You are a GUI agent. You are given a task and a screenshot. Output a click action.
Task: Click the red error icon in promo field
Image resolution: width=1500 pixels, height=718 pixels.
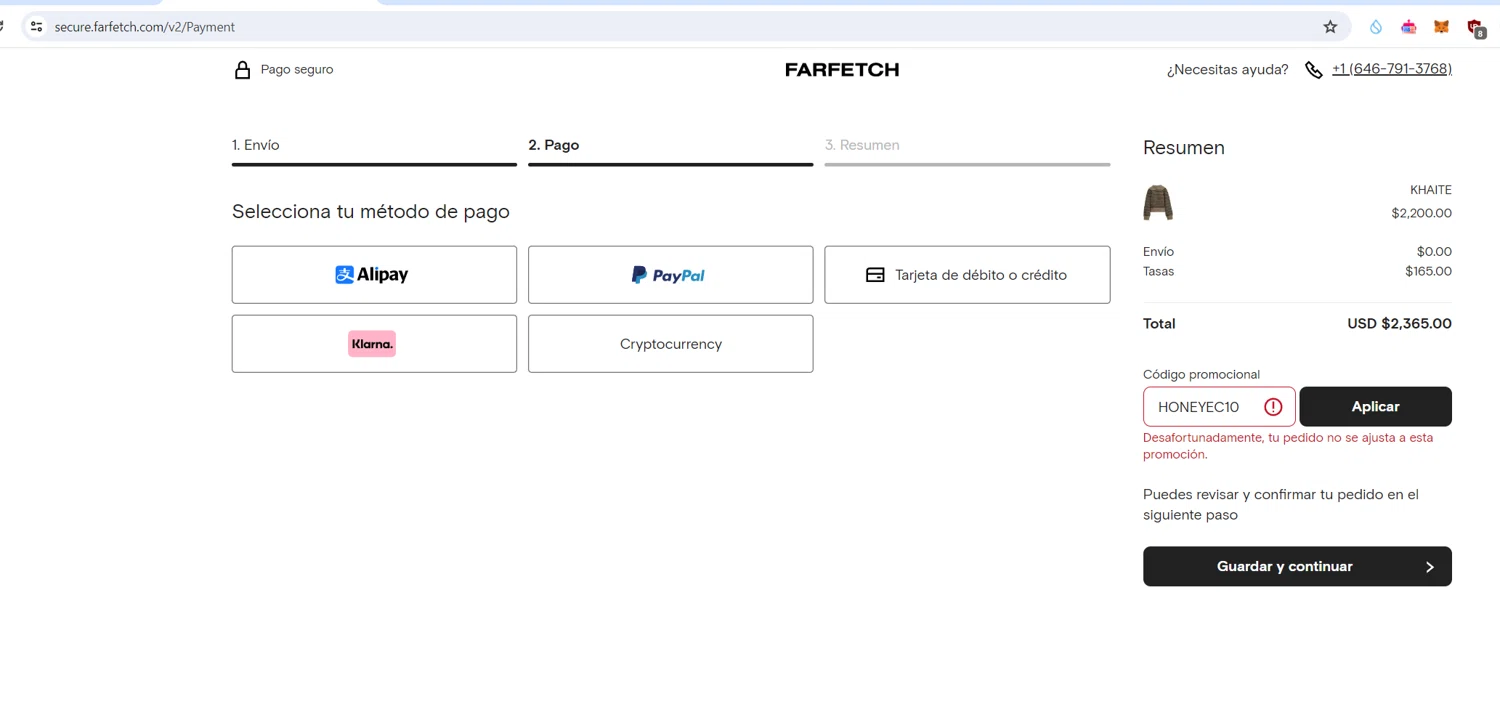pos(1273,407)
